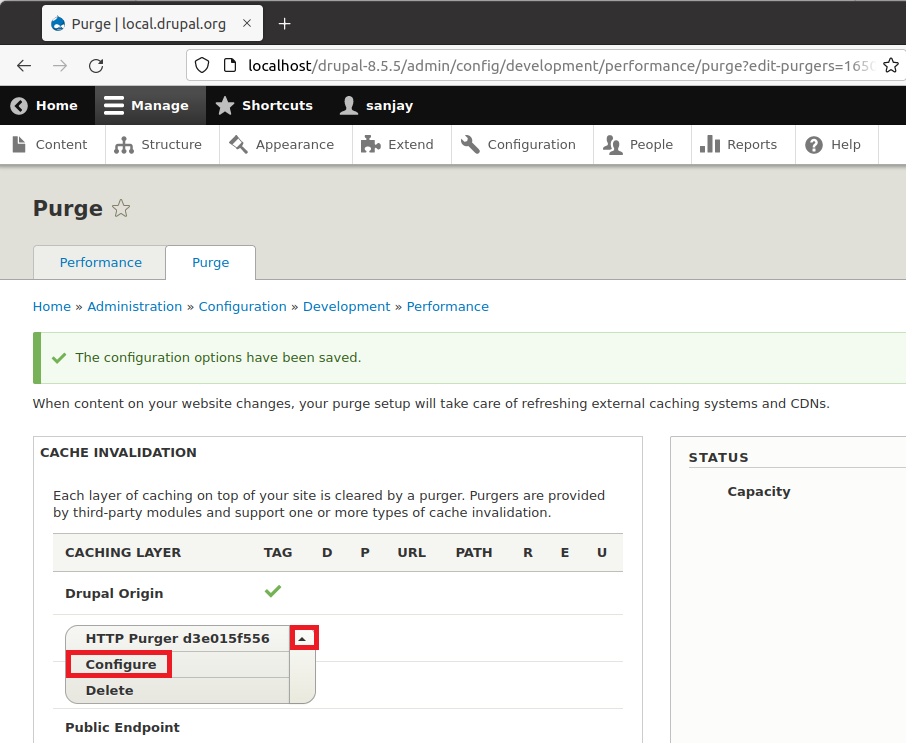Click the browser reload icon
906x743 pixels.
96,66
